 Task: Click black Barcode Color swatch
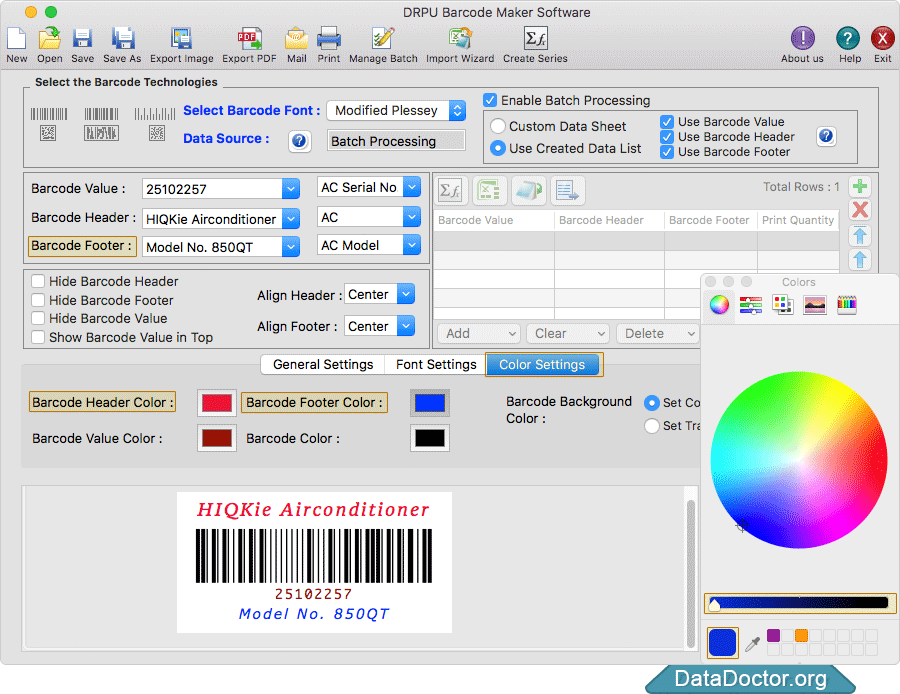(x=430, y=439)
